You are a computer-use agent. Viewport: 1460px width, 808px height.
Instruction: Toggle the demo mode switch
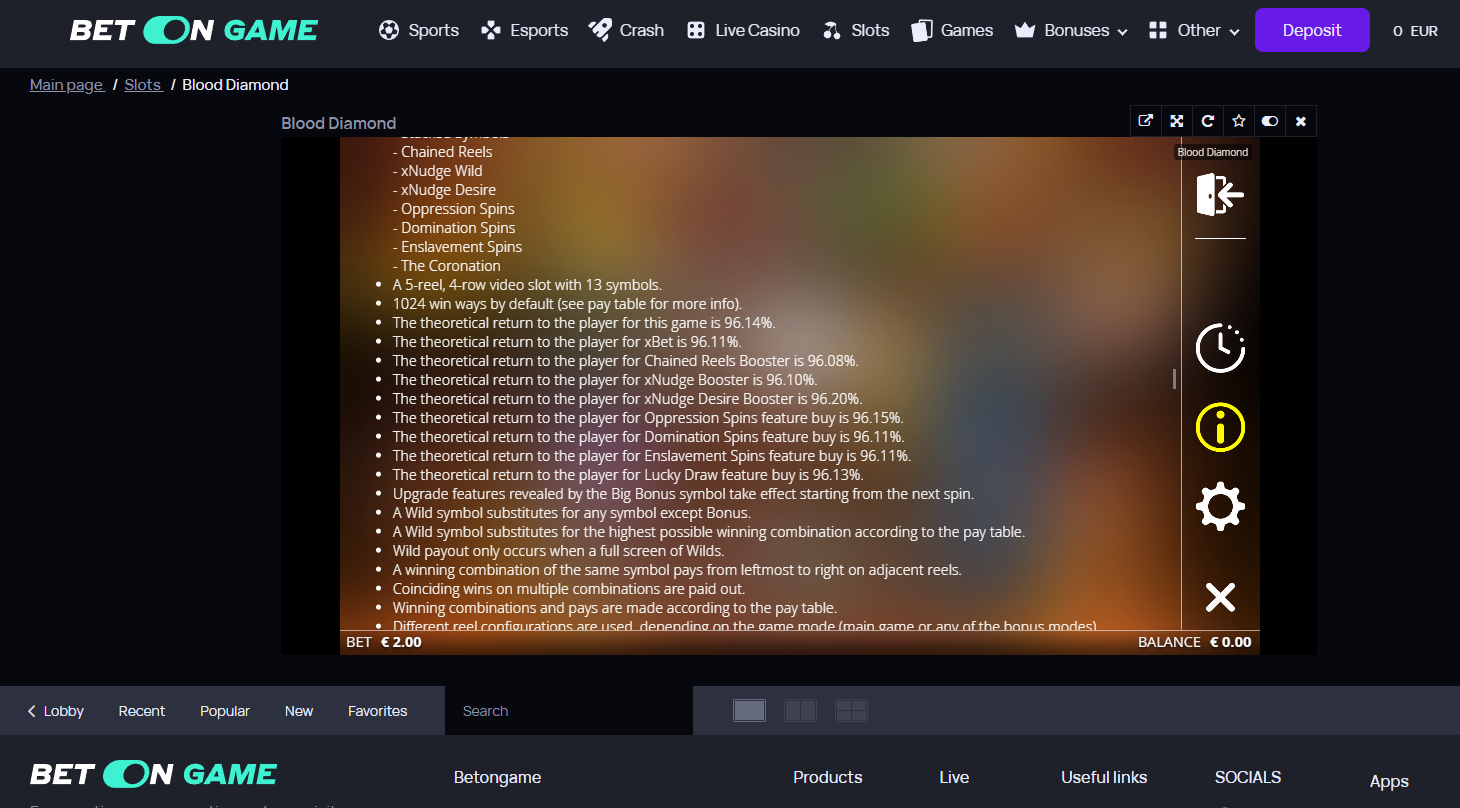[x=1270, y=121]
